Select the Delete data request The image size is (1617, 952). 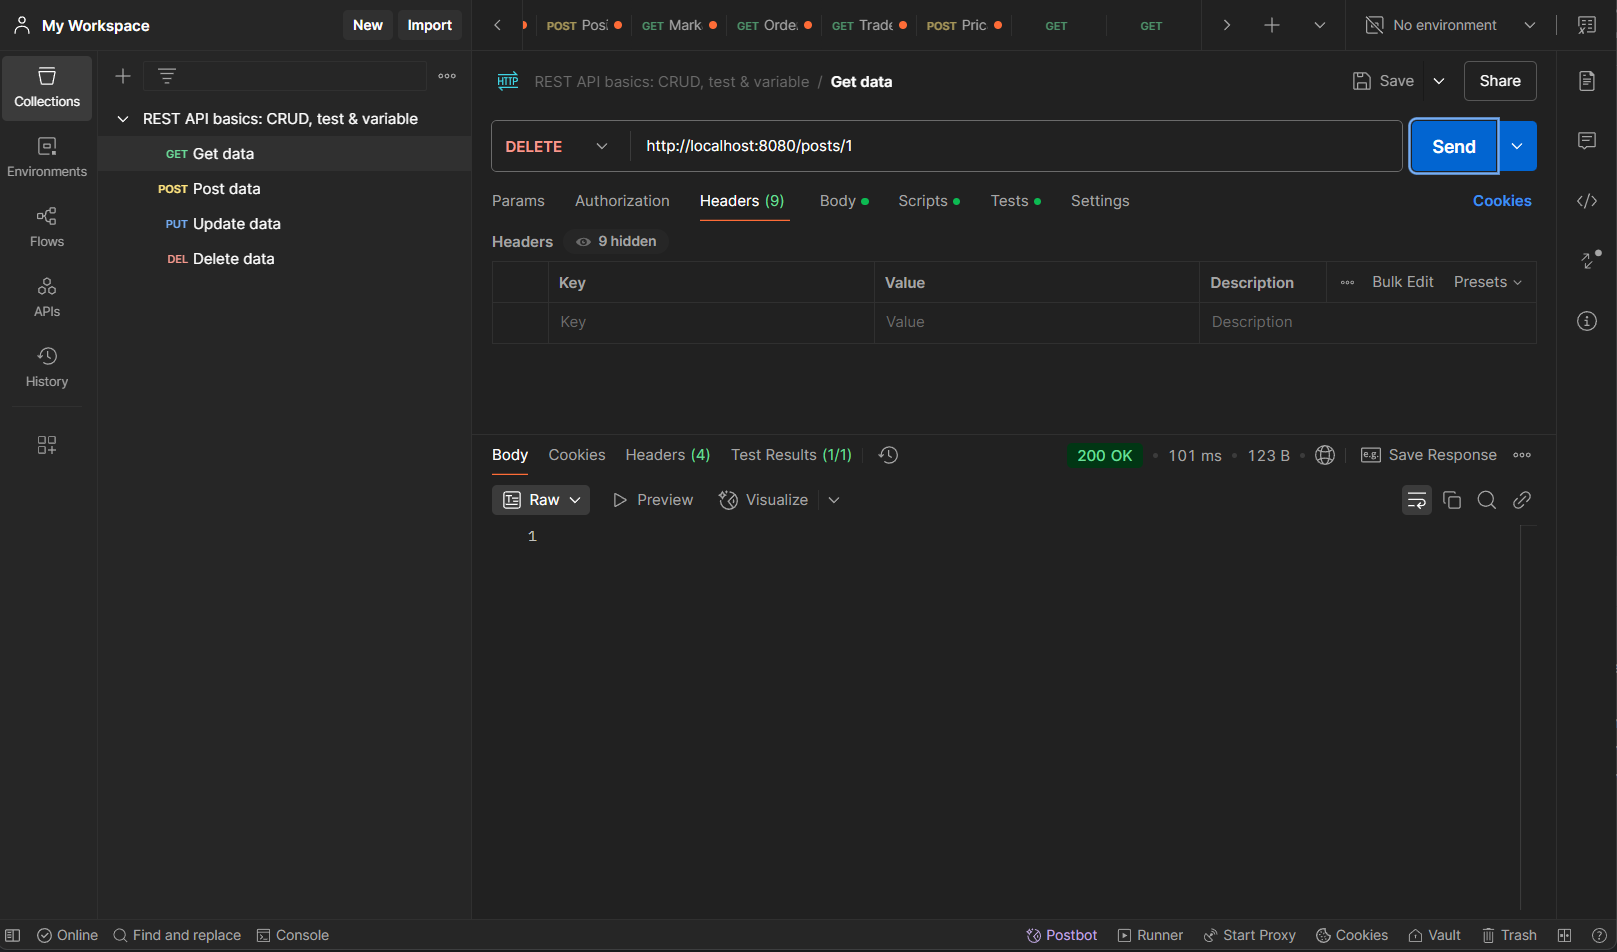point(285,259)
